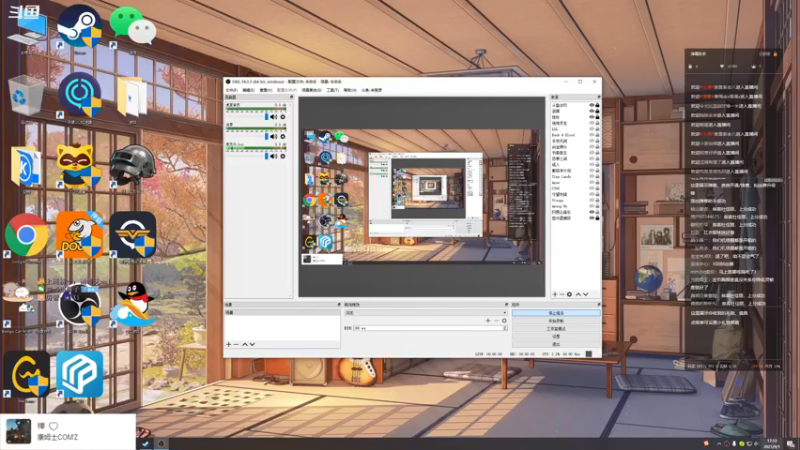The height and width of the screenshot is (450, 800).
Task: Adjust Mic/Aux volume slider handle
Action: tap(266, 156)
